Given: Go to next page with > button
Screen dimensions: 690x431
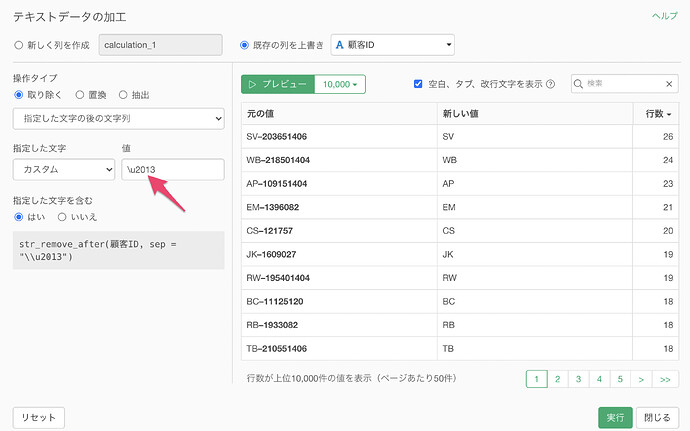Looking at the screenshot, I should coord(641,379).
